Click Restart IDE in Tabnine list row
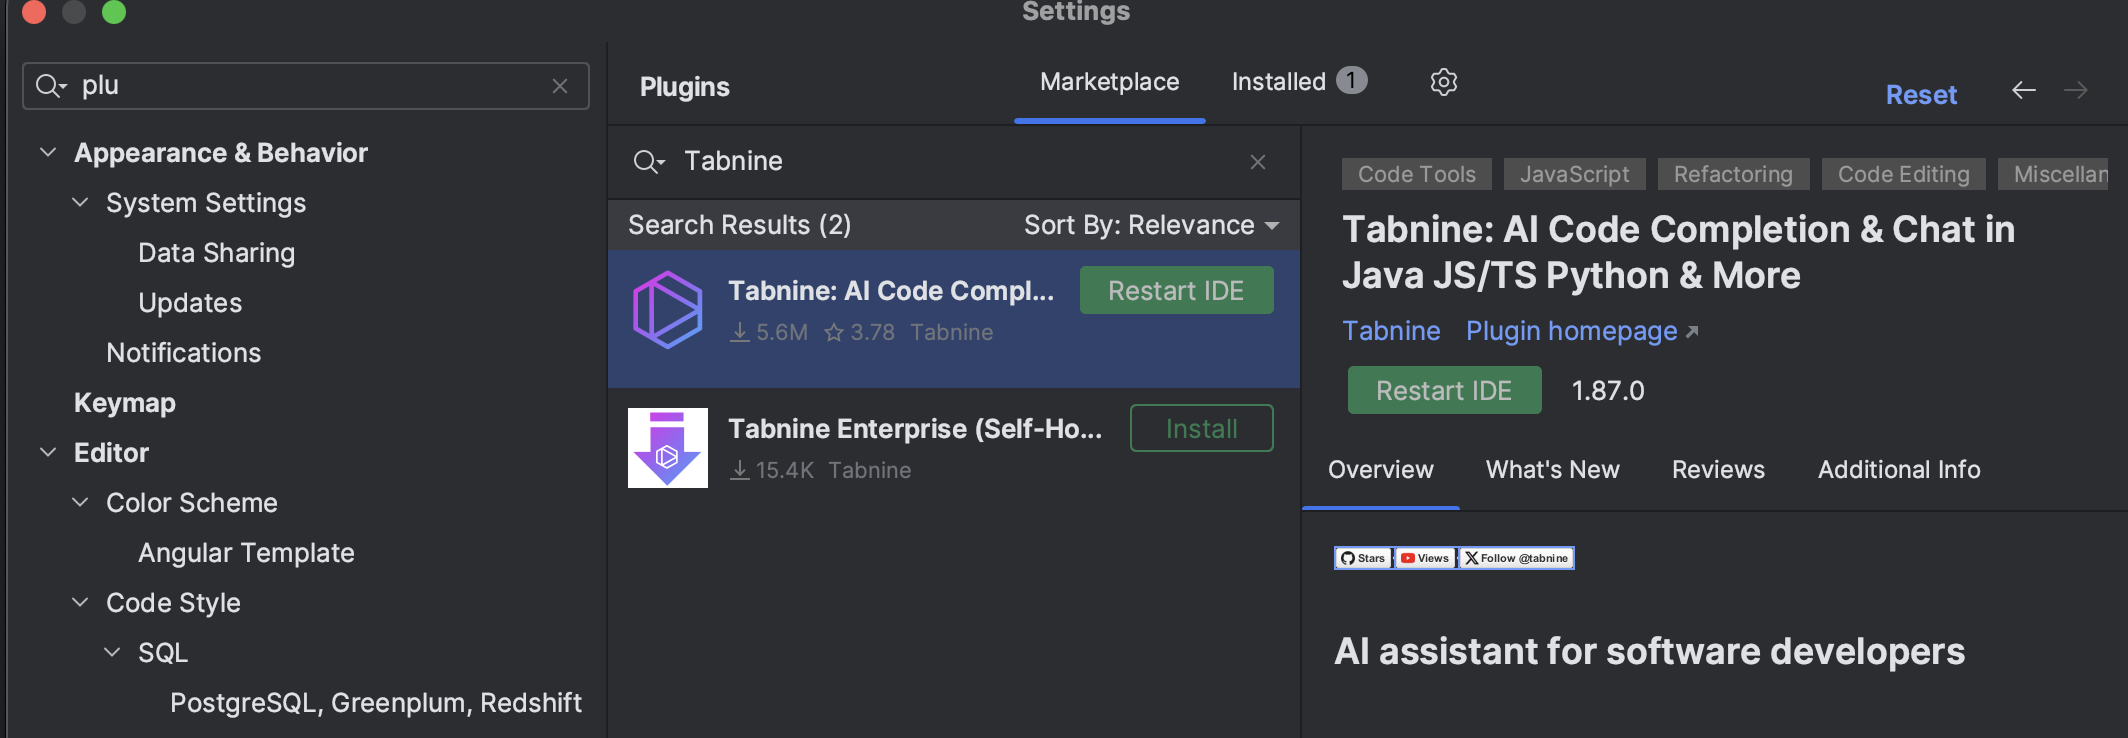This screenshot has width=2128, height=738. (x=1176, y=290)
